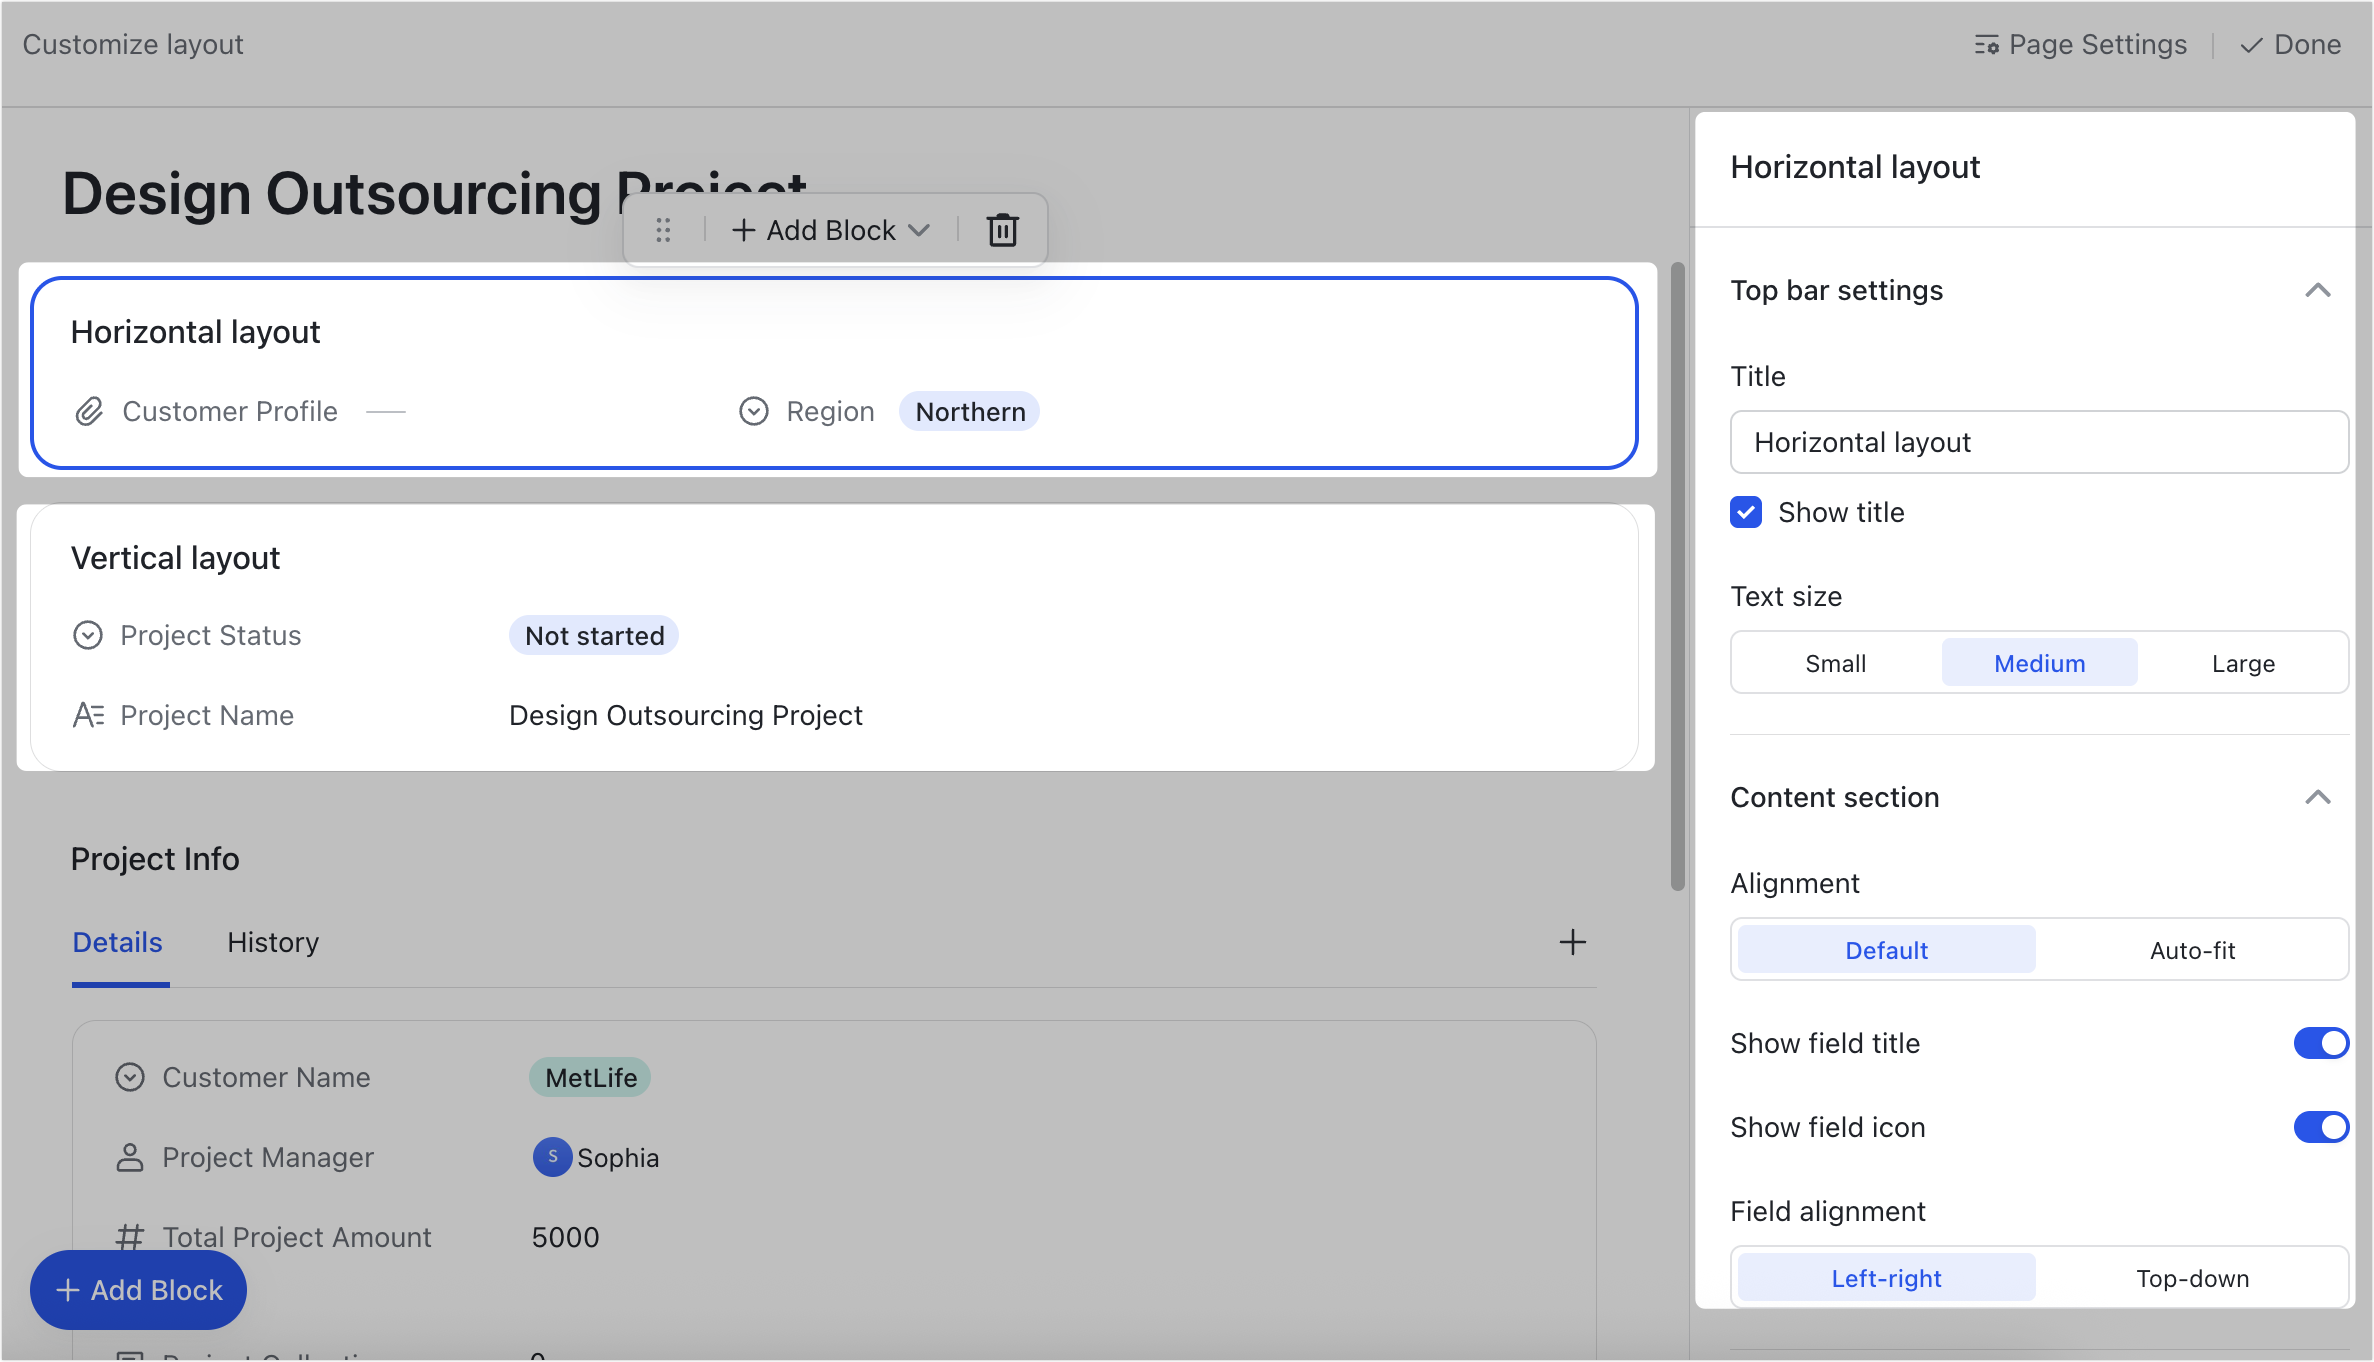Screen dimensions: 2374x1362
Task: Click the Northern region tag
Action: 969,411
